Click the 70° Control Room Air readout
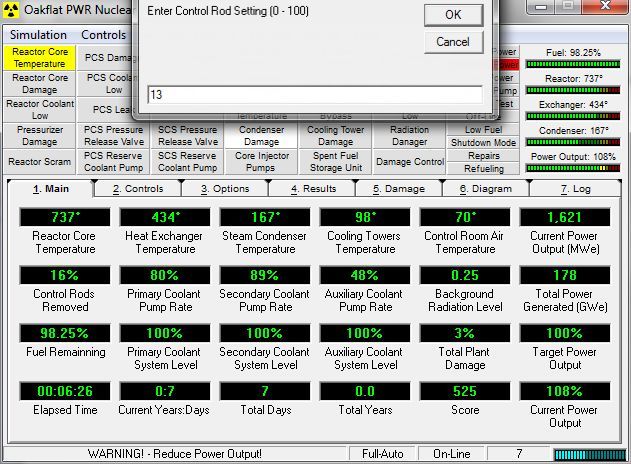 point(465,217)
